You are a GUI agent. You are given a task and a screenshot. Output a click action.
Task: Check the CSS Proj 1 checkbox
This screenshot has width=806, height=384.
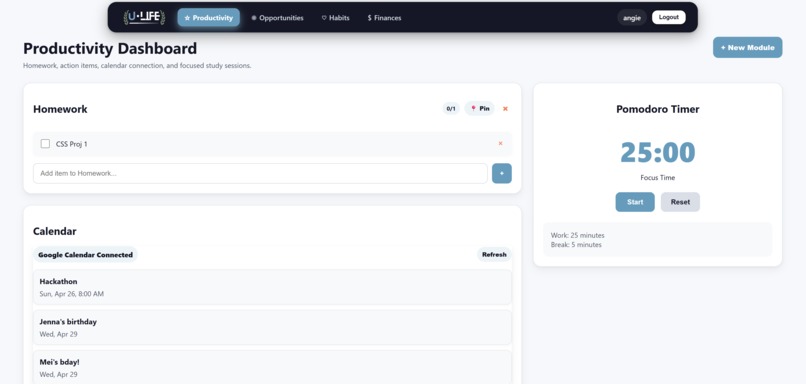(x=45, y=144)
